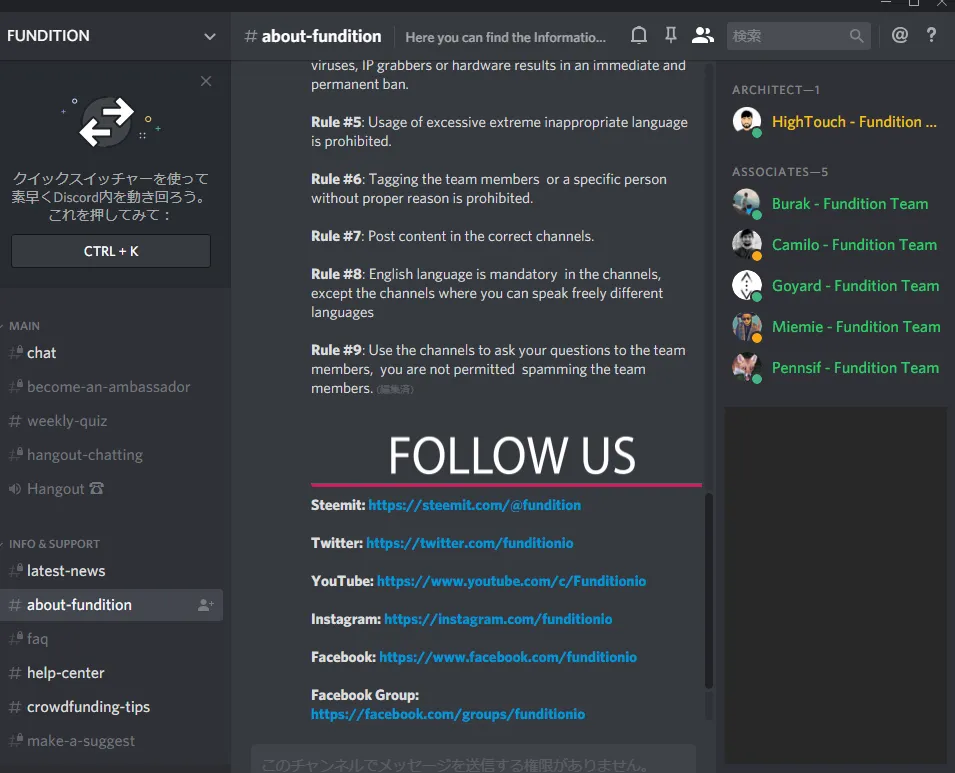The width and height of the screenshot is (955, 773).
Task: Select HighTouch - Fundition member name
Action: click(854, 122)
